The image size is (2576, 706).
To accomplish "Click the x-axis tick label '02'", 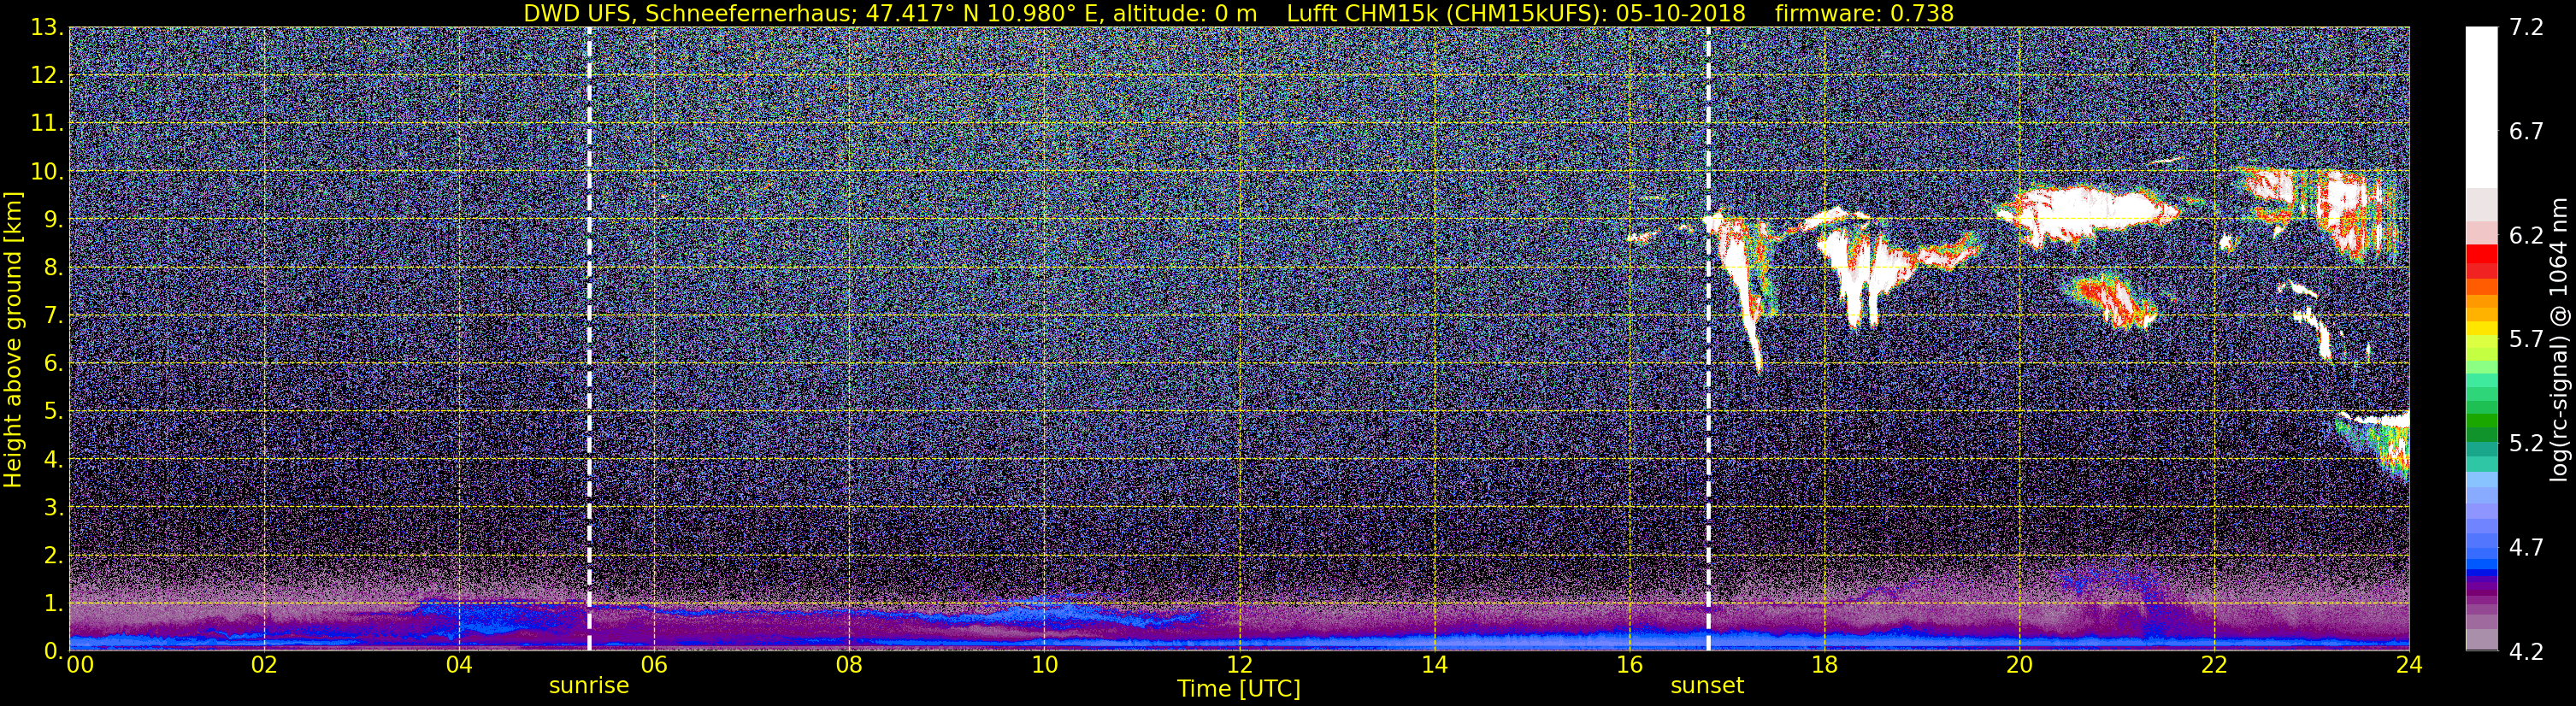I will point(264,665).
